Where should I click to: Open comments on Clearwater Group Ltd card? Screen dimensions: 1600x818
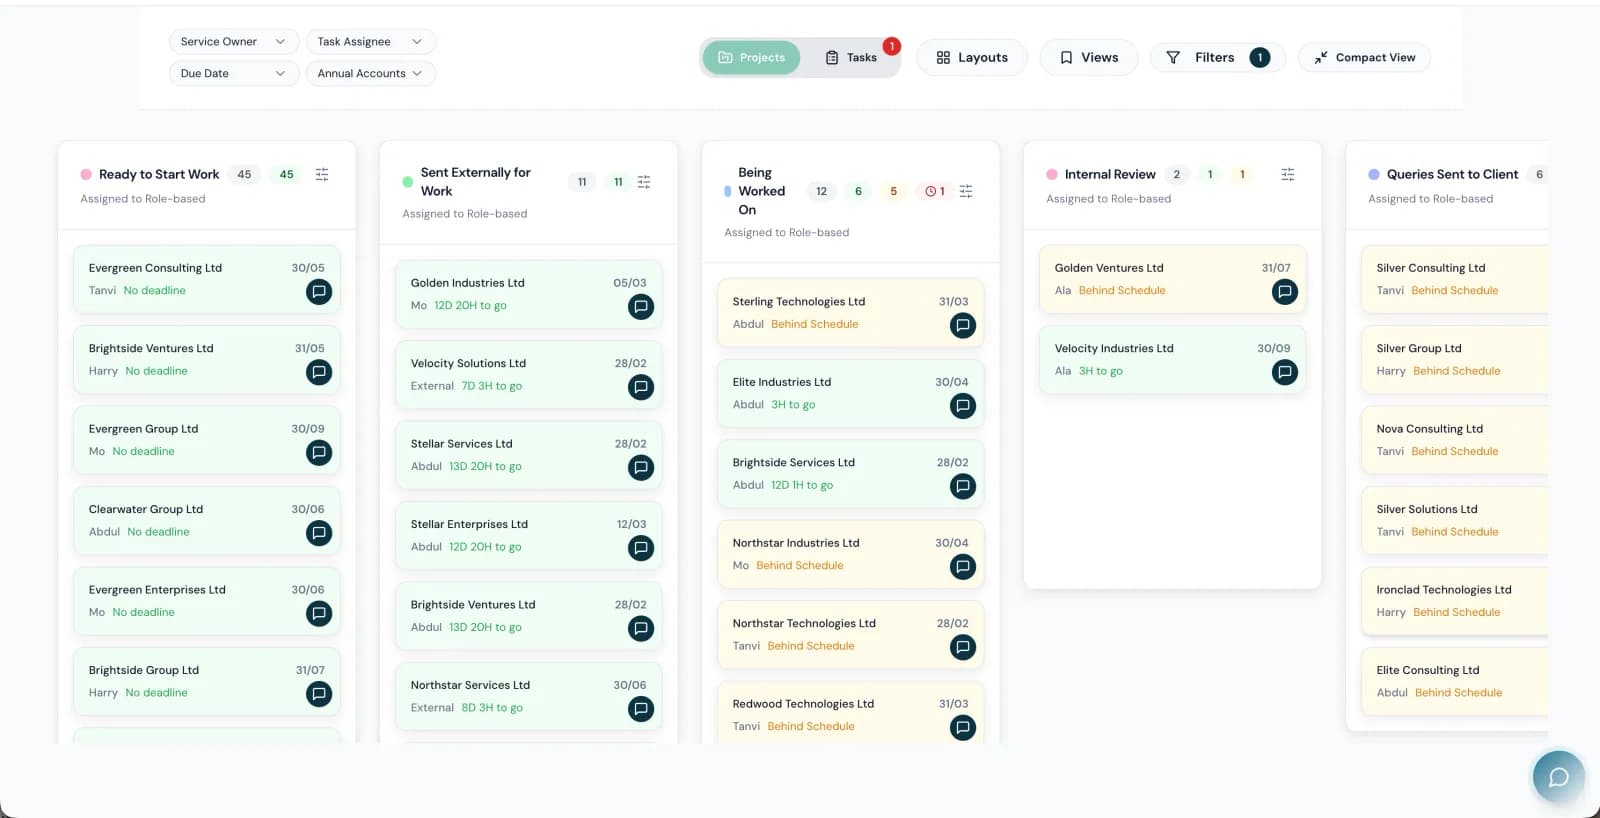319,533
